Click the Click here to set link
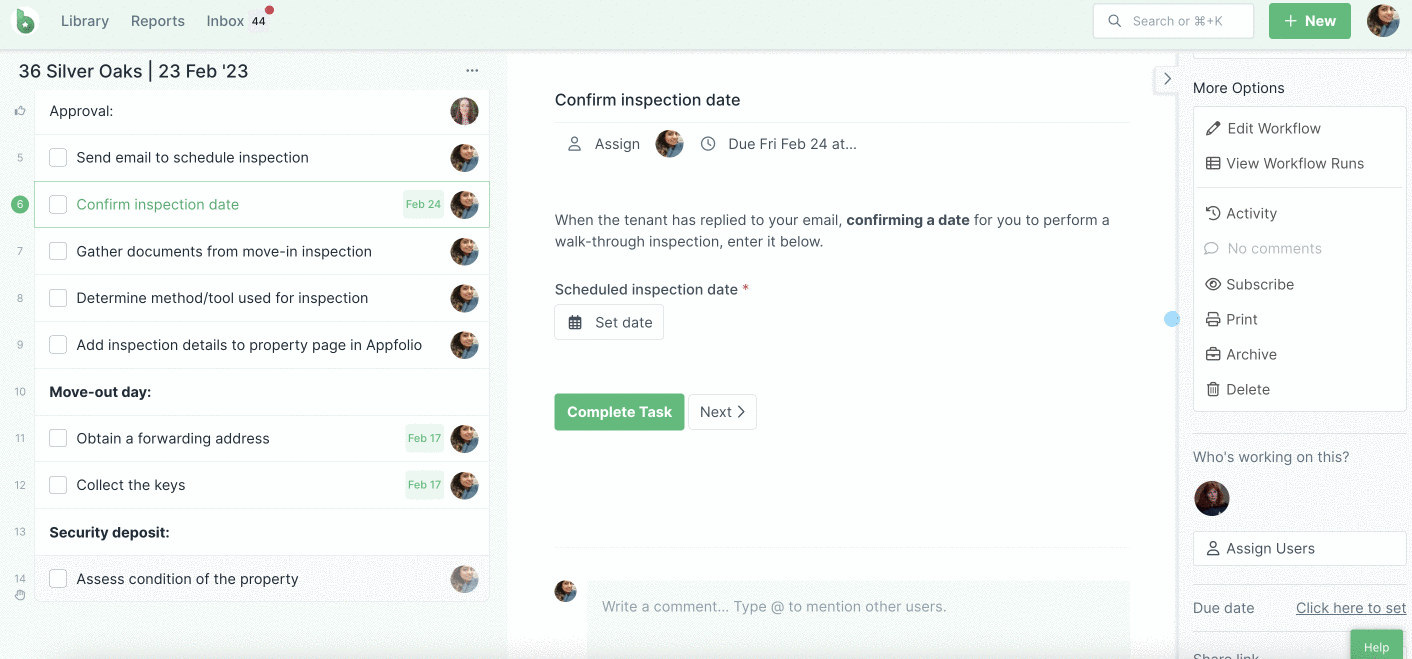This screenshot has width=1412, height=659. click(x=1351, y=608)
